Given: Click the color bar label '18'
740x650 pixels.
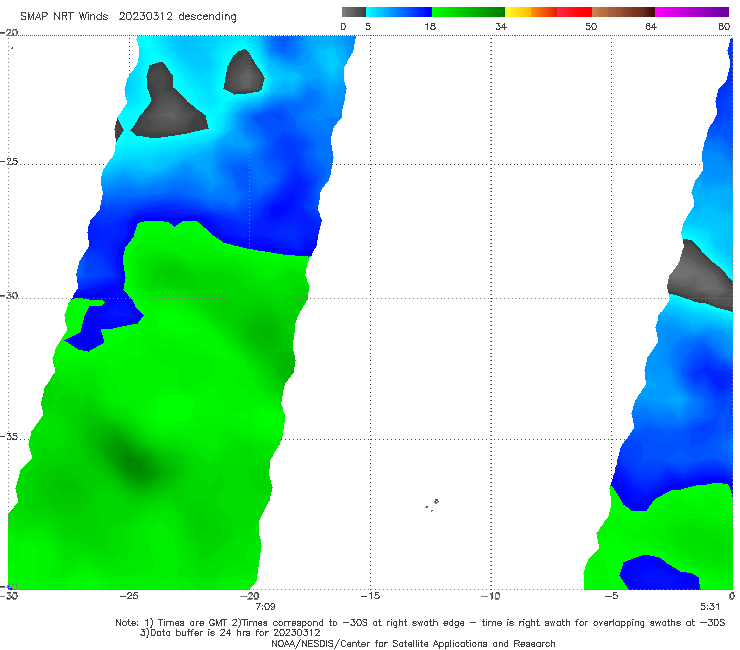Looking at the screenshot, I should [x=429, y=27].
